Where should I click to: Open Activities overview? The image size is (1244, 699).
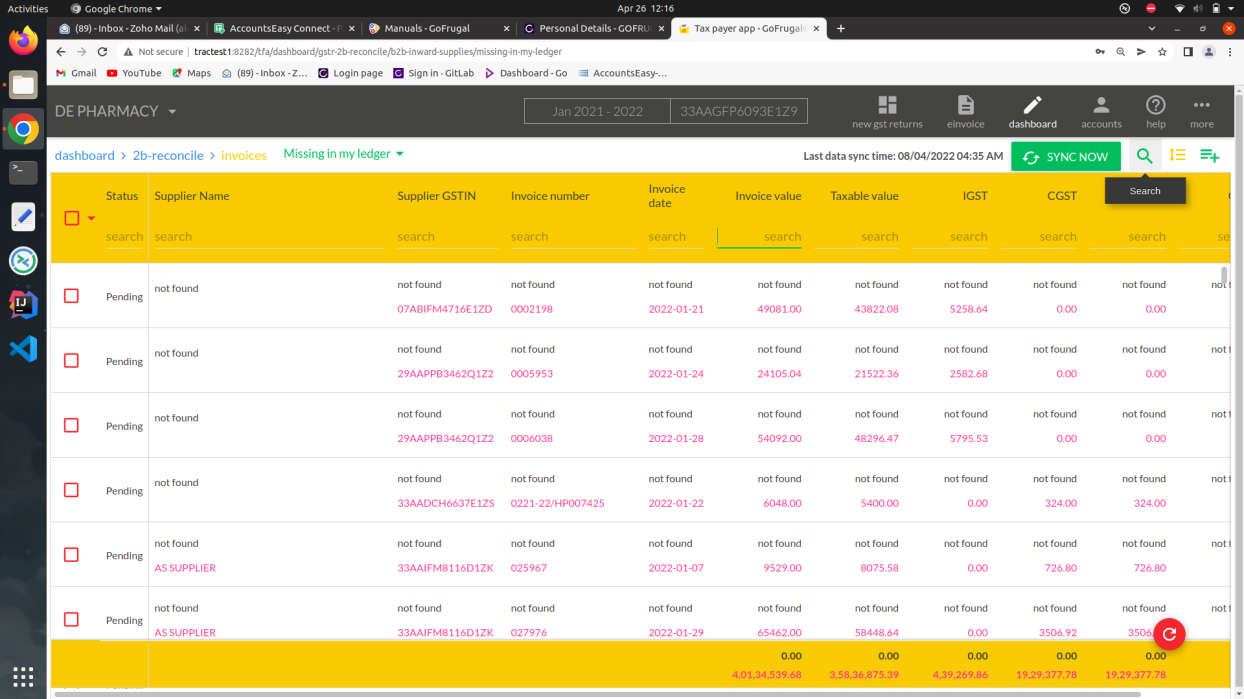click(28, 8)
